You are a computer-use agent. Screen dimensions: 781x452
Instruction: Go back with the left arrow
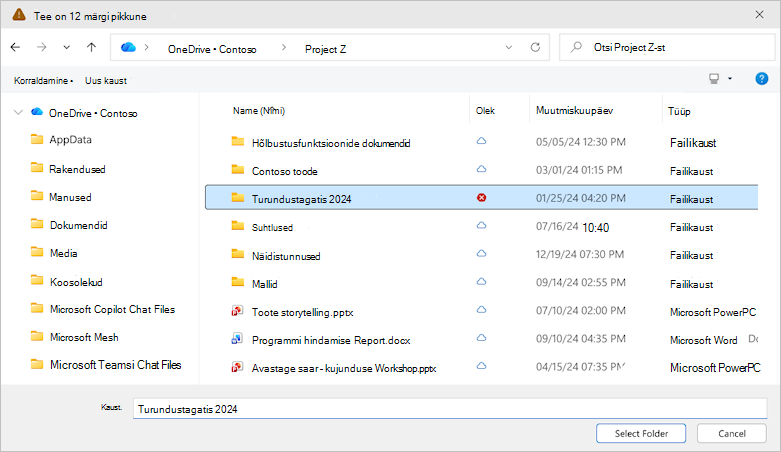pyautogui.click(x=15, y=47)
